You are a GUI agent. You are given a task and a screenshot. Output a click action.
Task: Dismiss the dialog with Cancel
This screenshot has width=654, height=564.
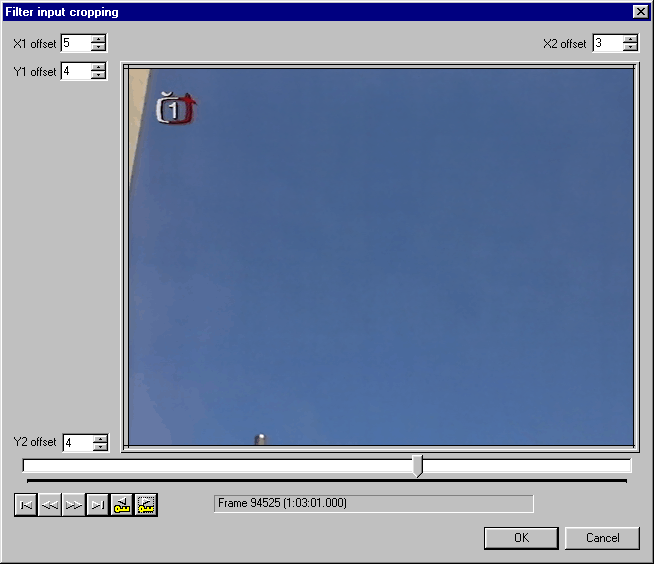[x=602, y=538]
